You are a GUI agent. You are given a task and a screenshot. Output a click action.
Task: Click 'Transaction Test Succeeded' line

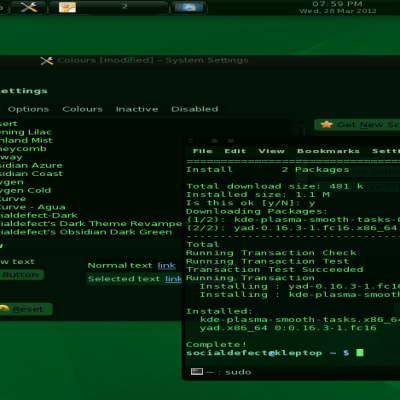point(275,269)
